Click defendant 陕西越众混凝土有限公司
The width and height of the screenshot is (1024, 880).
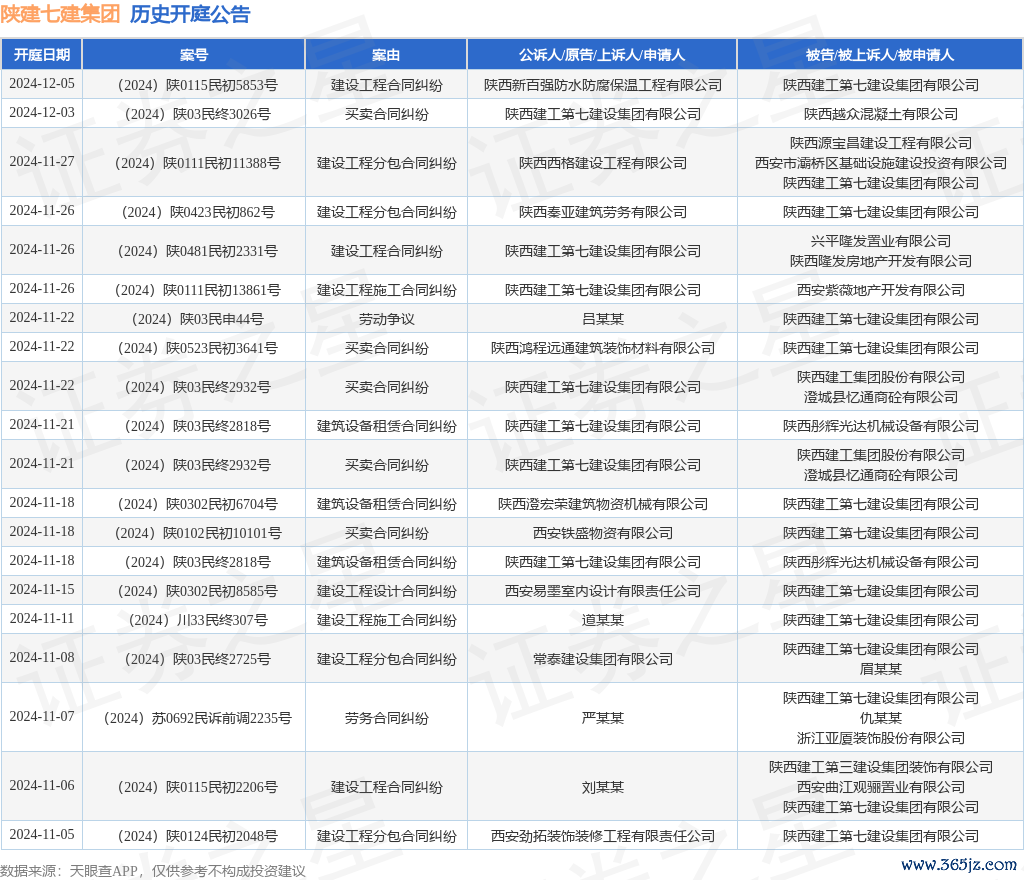pos(881,114)
